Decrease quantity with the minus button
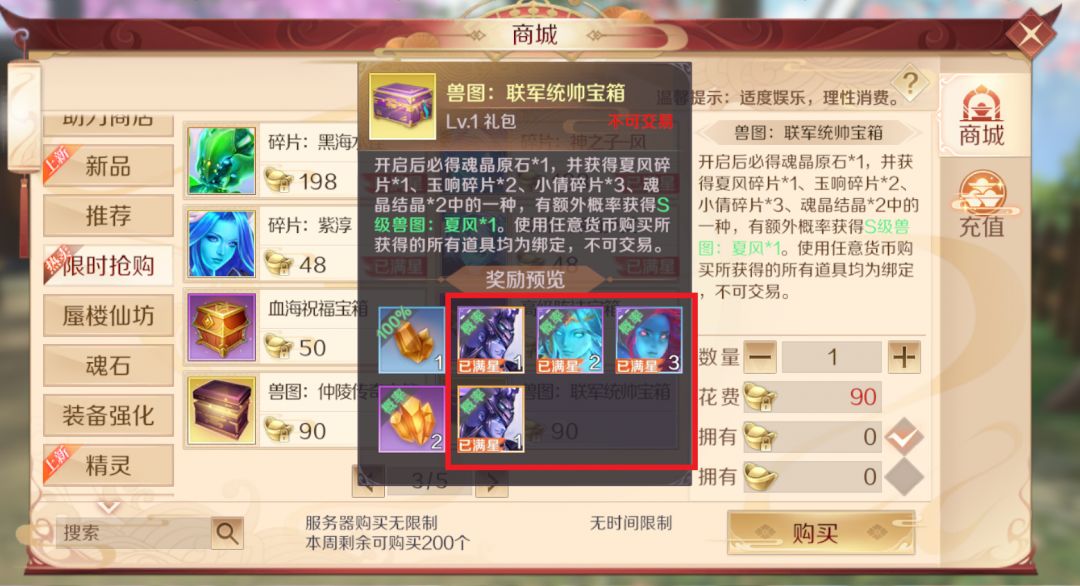The image size is (1080, 586). [759, 357]
